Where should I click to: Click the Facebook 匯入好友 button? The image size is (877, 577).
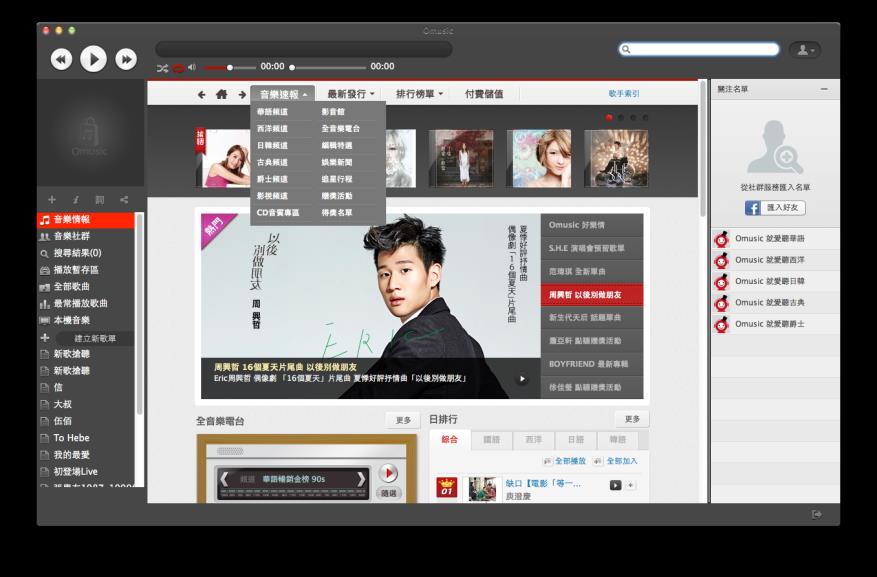coord(775,208)
